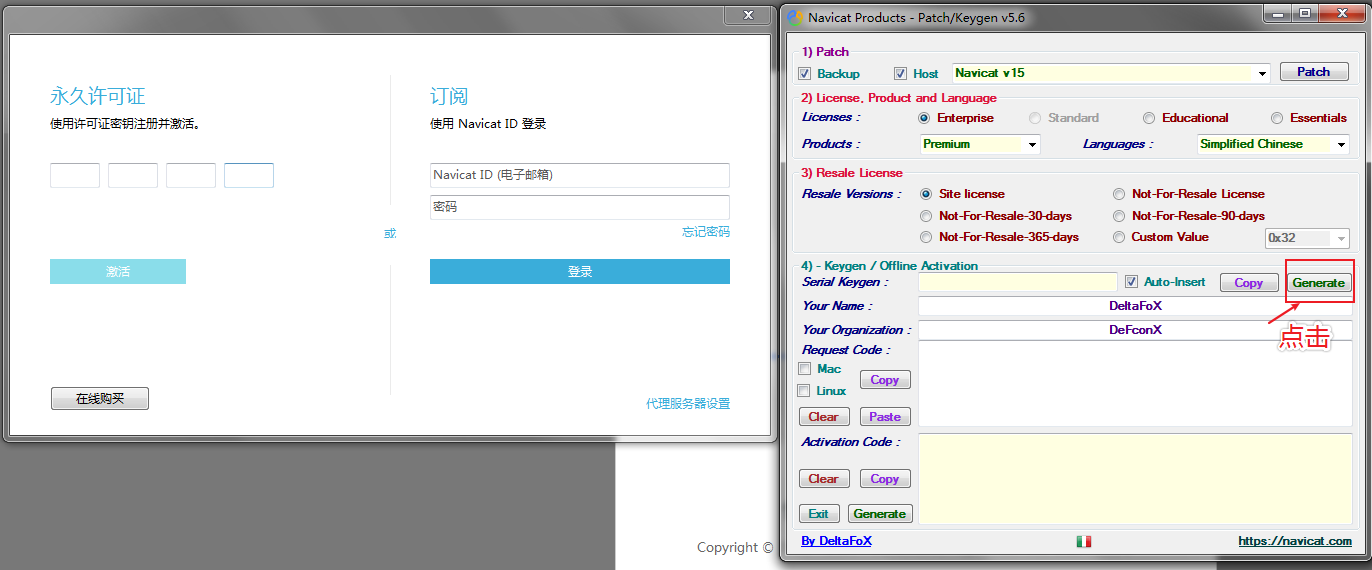Select the Educational license radio button
This screenshot has height=570, width=1372.
[1149, 118]
